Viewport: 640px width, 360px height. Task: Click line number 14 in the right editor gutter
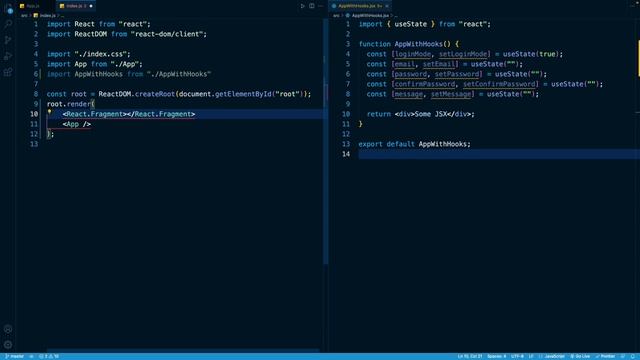[x=346, y=154]
